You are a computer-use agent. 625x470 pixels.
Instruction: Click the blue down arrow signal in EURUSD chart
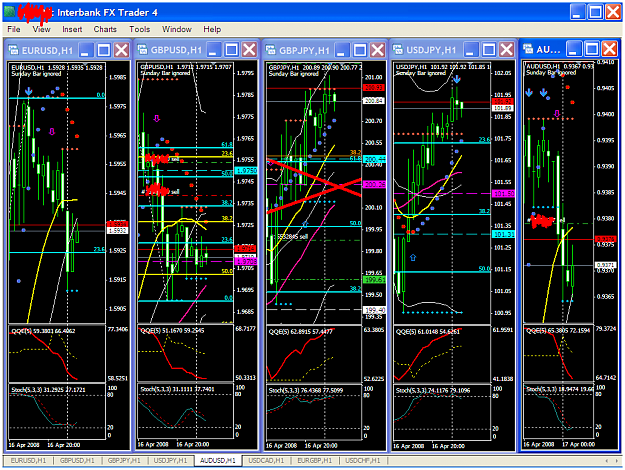(29, 92)
